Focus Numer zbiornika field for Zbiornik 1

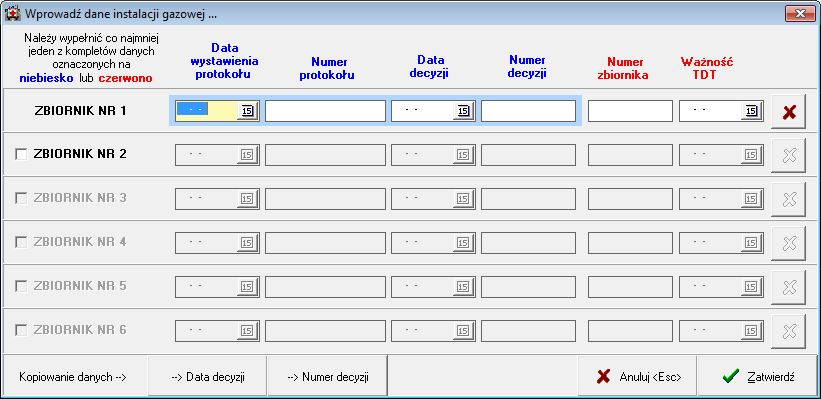(x=630, y=111)
